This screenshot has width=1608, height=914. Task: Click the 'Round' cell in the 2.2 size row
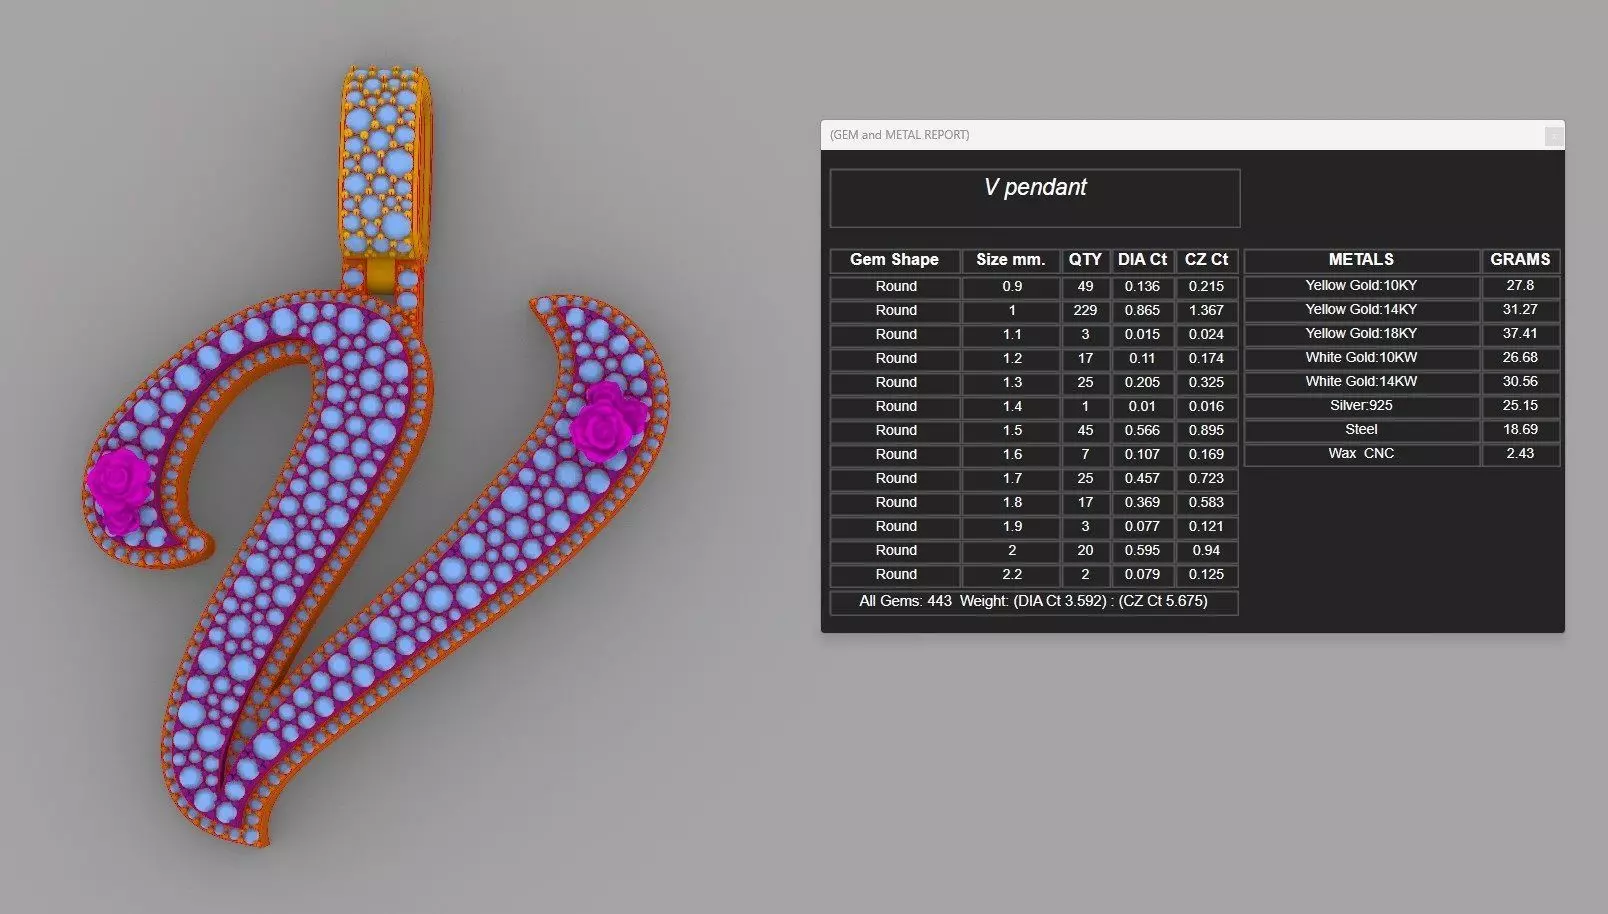point(895,575)
